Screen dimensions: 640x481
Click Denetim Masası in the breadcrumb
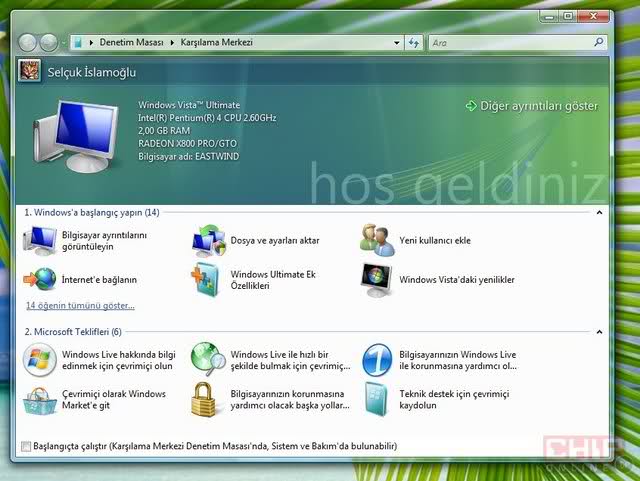click(x=131, y=42)
